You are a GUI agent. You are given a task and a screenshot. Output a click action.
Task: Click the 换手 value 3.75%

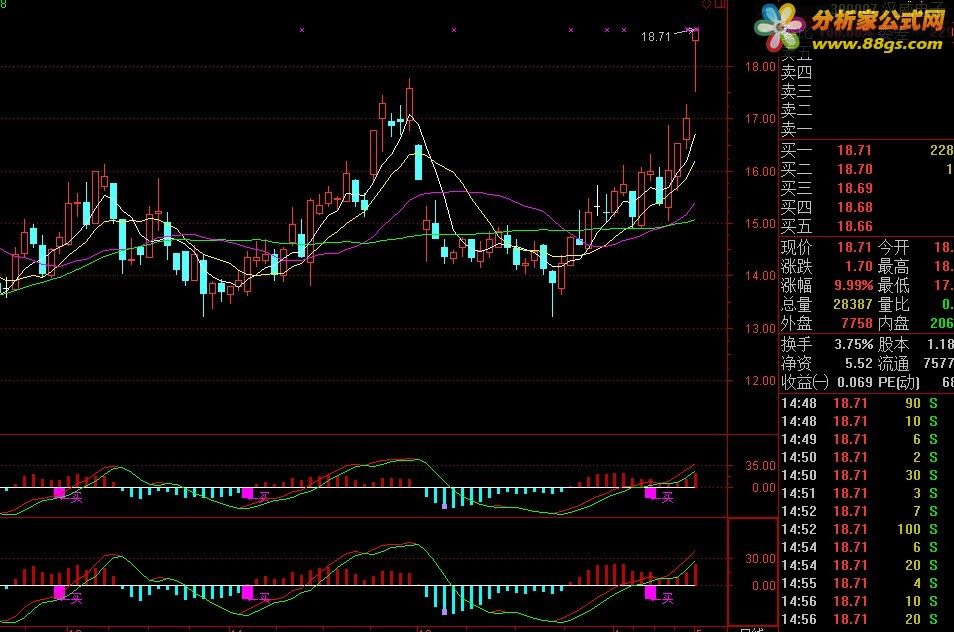click(854, 344)
